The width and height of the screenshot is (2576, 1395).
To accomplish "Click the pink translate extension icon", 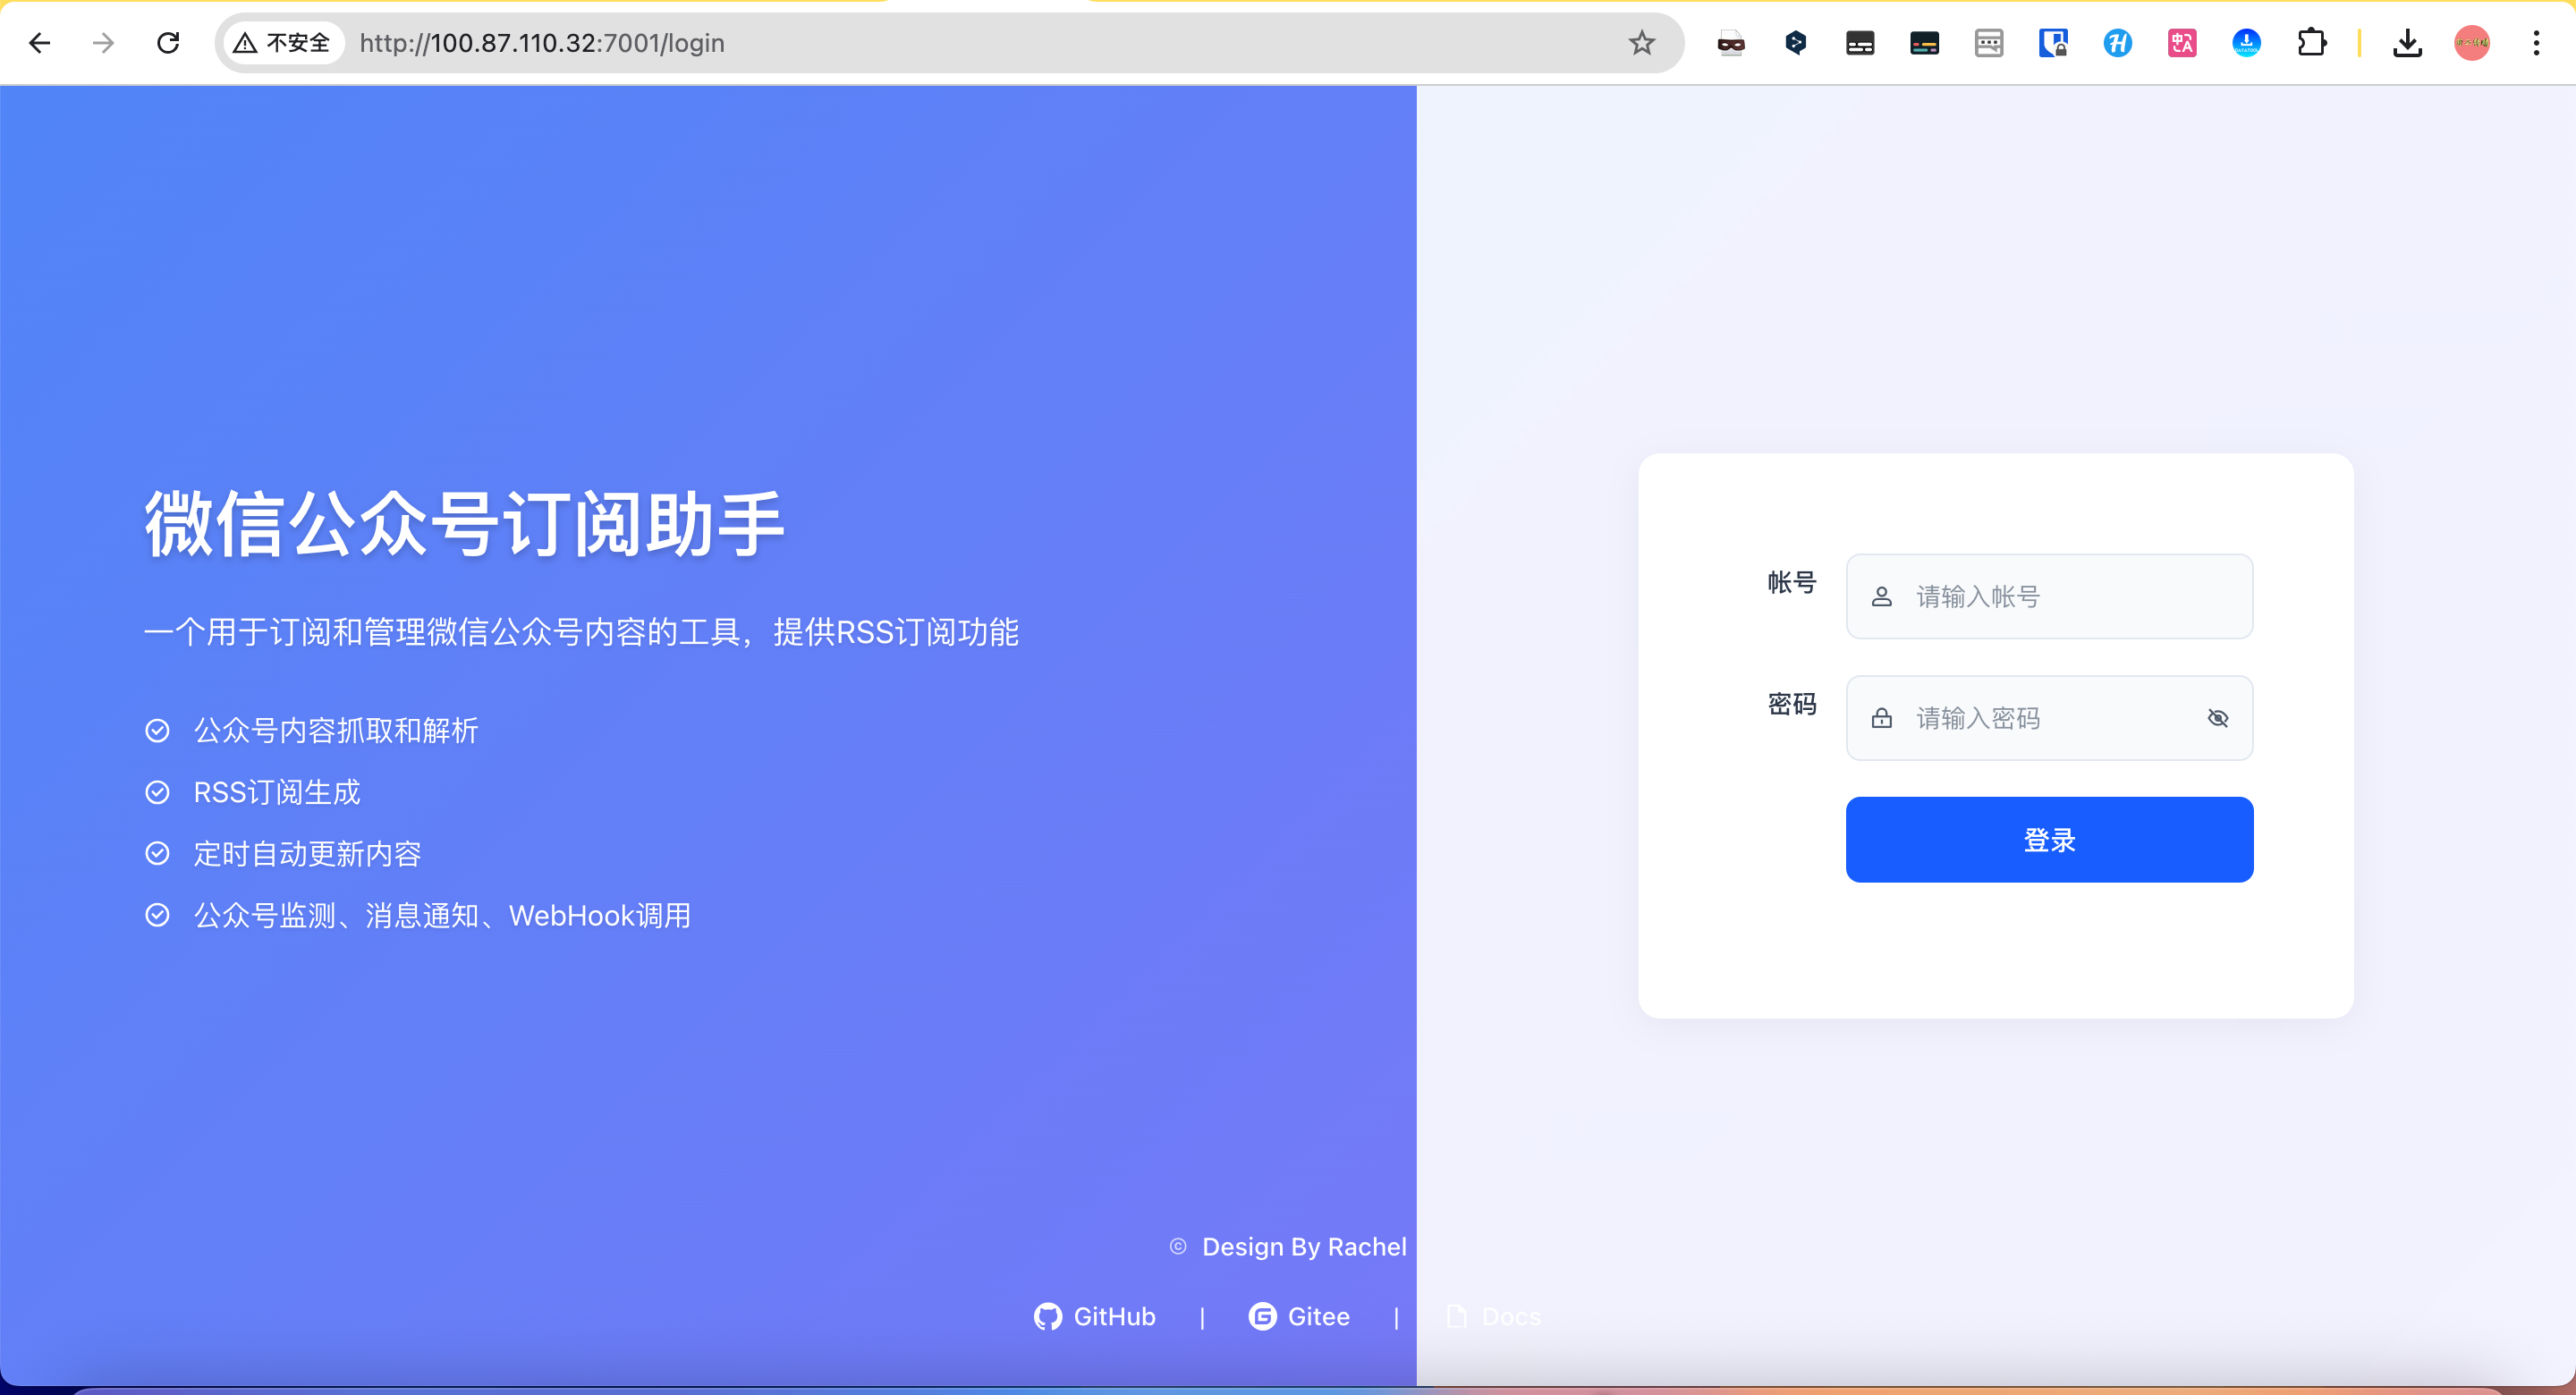I will (x=2182, y=43).
